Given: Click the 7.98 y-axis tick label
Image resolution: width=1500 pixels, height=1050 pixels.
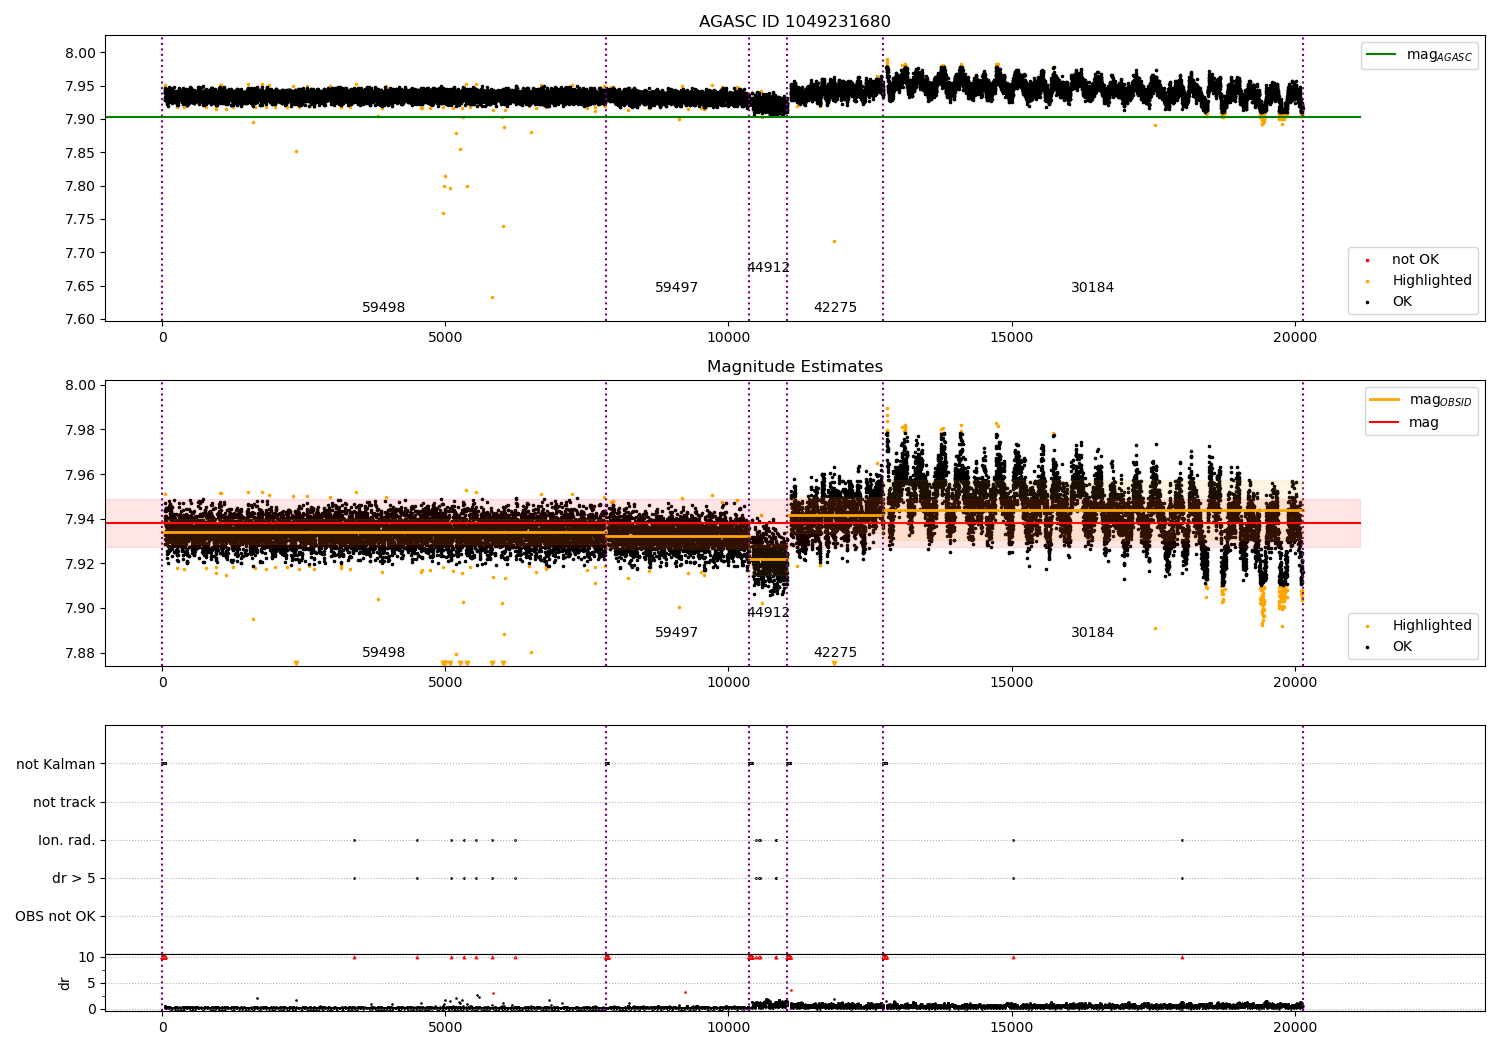Looking at the screenshot, I should click(x=80, y=431).
